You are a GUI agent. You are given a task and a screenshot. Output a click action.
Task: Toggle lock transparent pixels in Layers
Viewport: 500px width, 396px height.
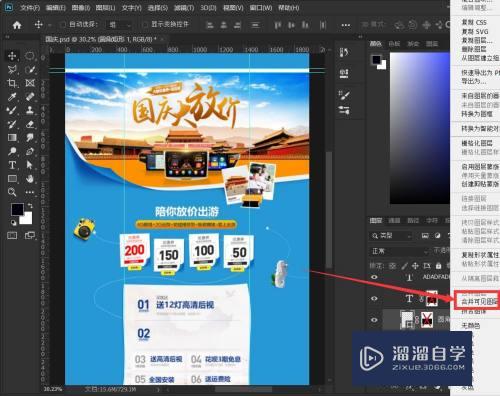click(393, 266)
